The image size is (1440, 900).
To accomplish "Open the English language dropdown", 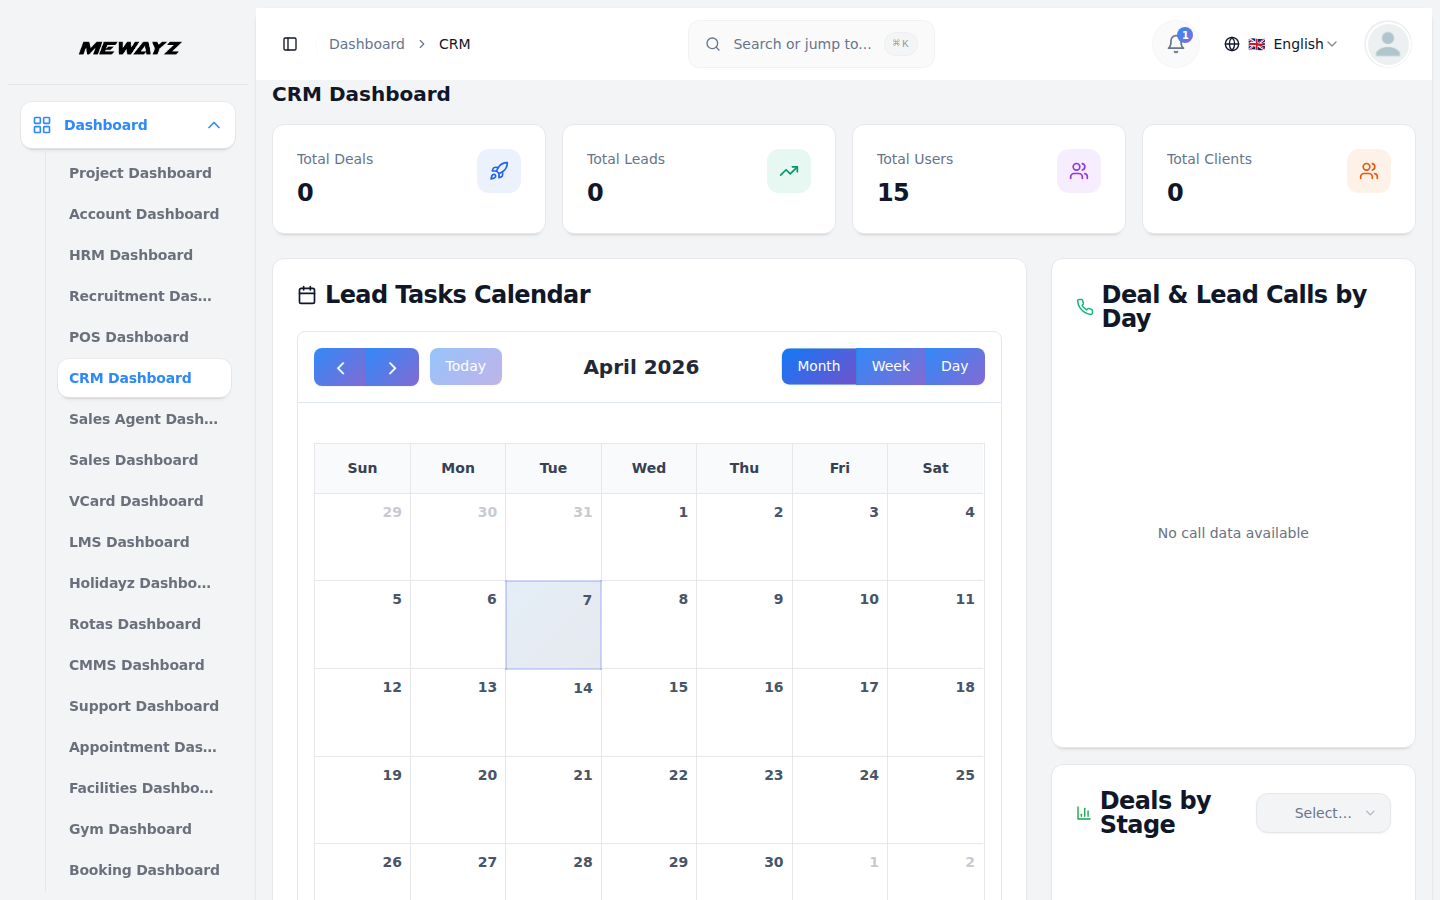I will click(x=1295, y=44).
